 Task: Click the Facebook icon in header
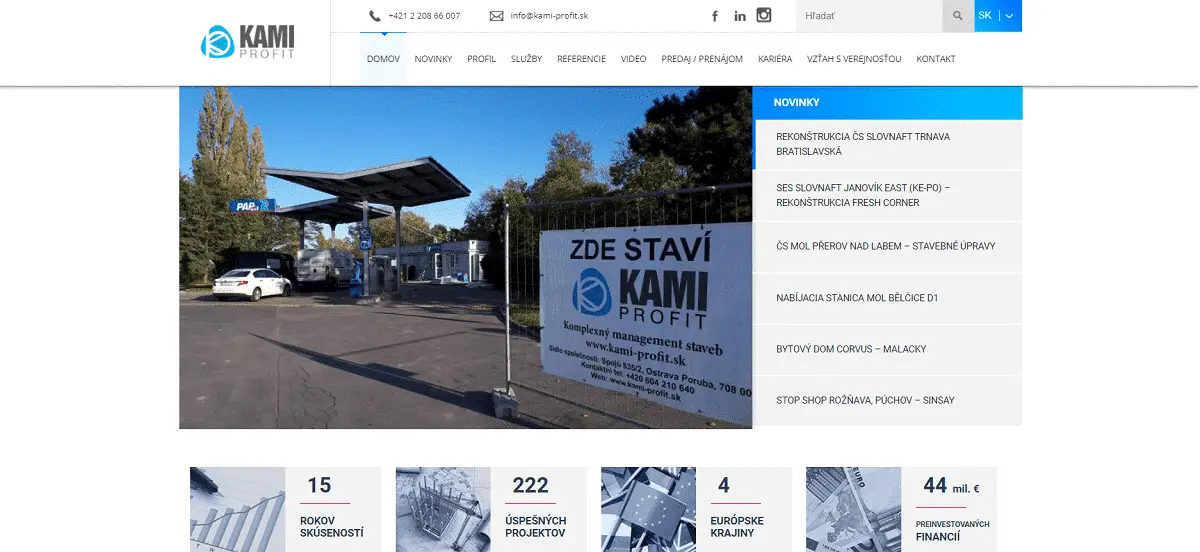[x=714, y=16]
